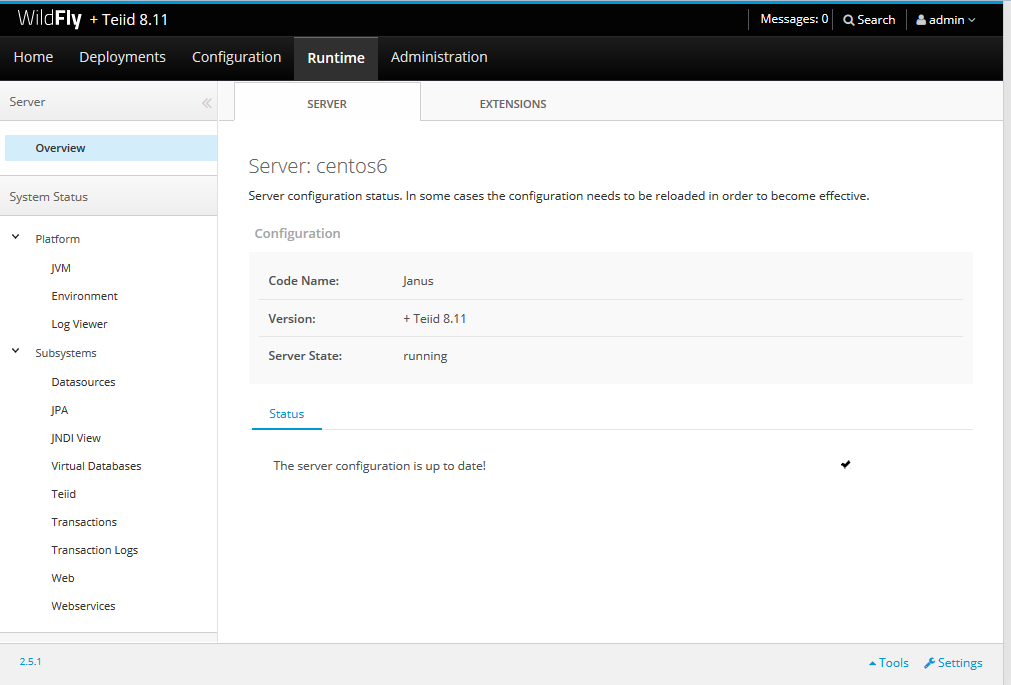Image resolution: width=1011 pixels, height=685 pixels.
Task: Open Environment in the sidebar
Action: [x=84, y=296]
